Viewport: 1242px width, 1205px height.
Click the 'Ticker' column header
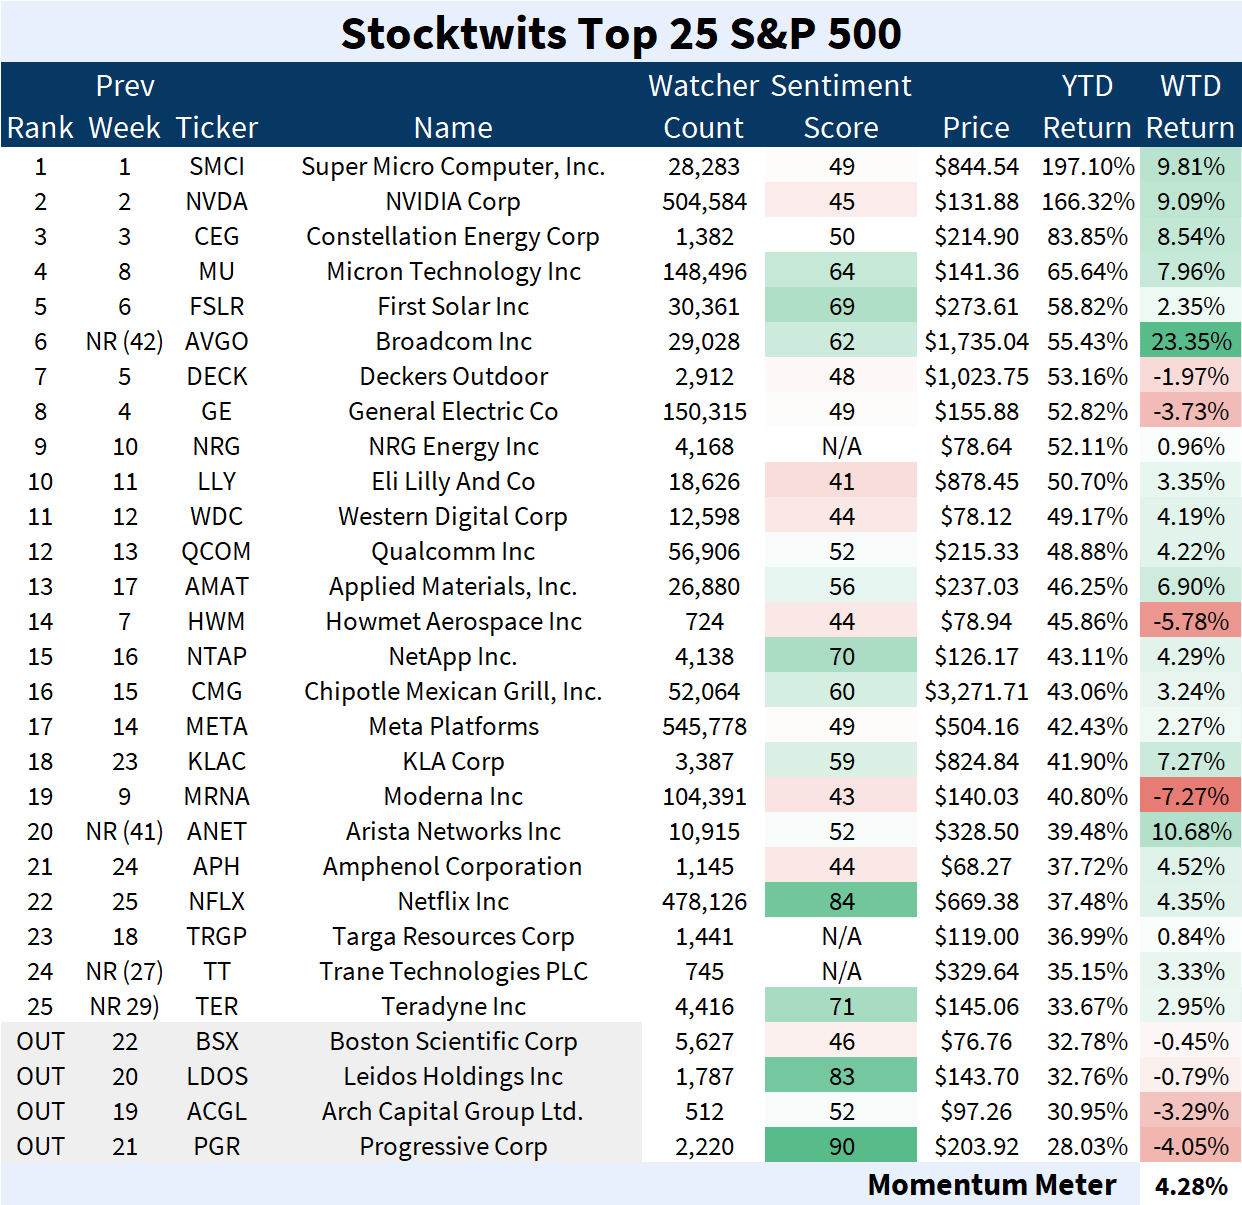pos(217,128)
